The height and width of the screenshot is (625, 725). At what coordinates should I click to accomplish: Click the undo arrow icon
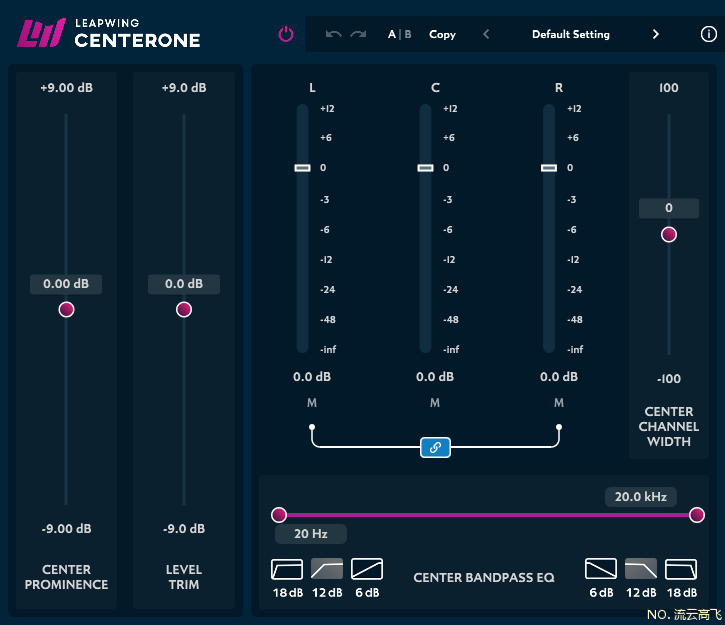[x=333, y=34]
